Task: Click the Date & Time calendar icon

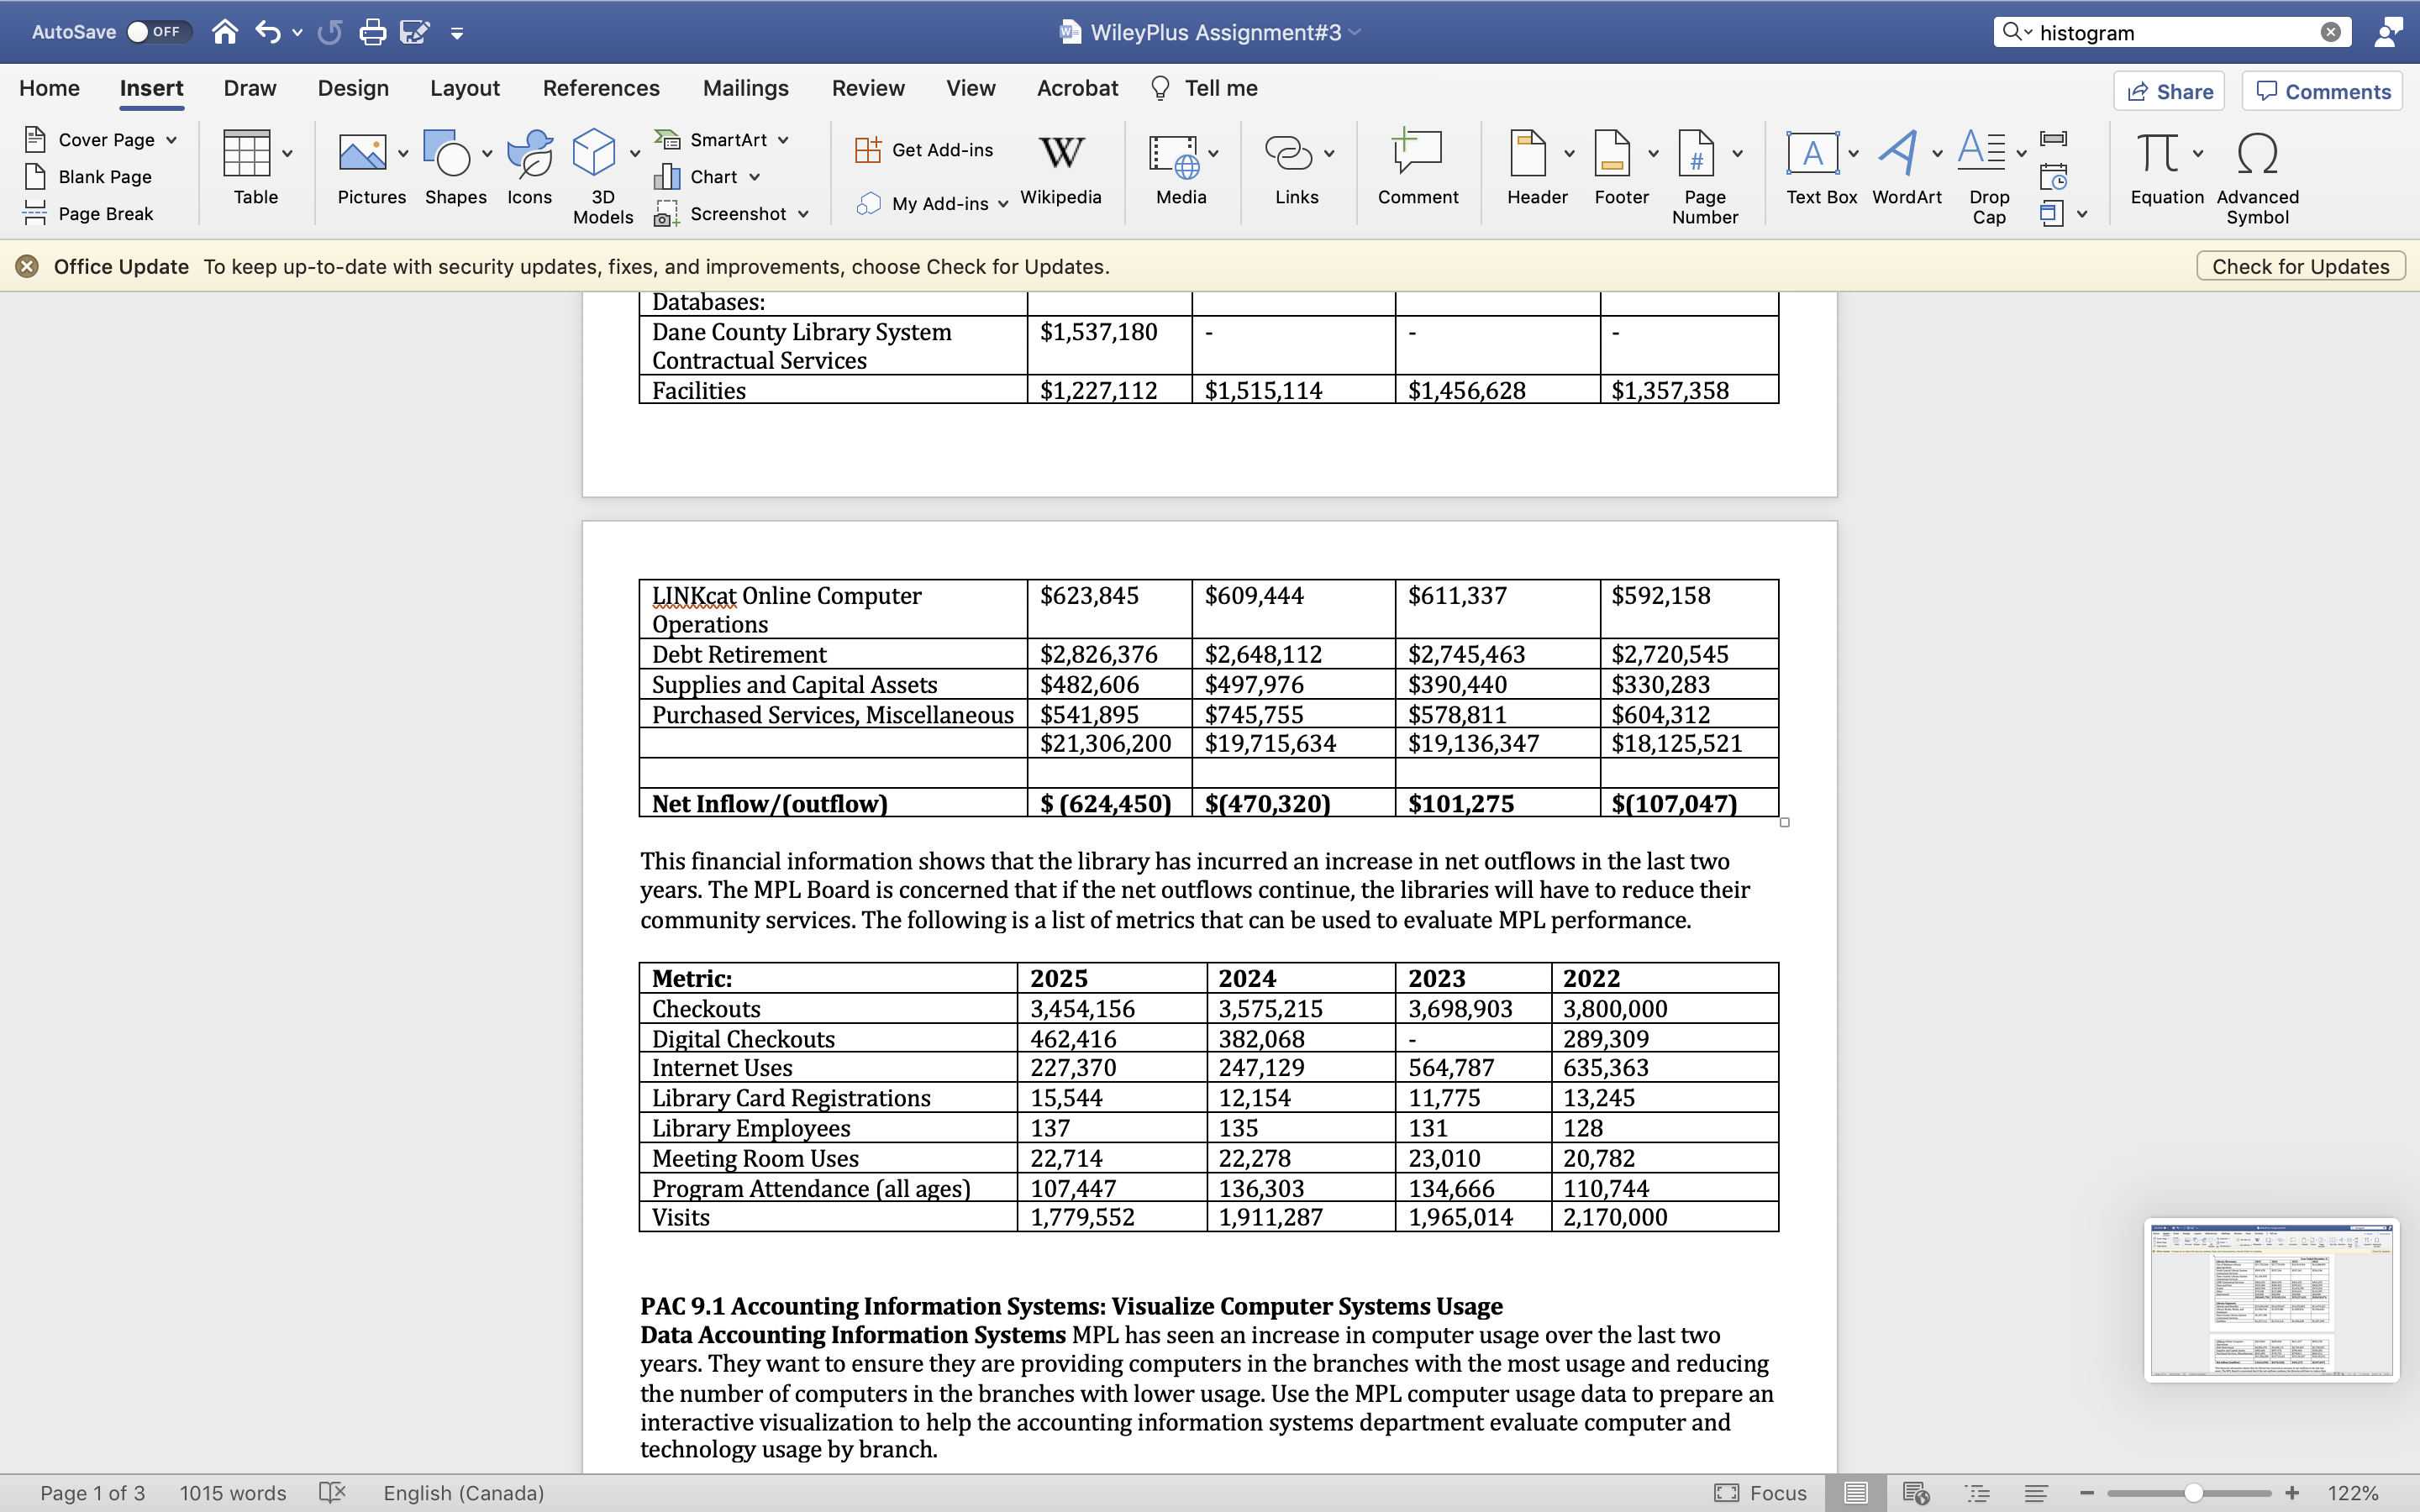Action: coord(2053,177)
